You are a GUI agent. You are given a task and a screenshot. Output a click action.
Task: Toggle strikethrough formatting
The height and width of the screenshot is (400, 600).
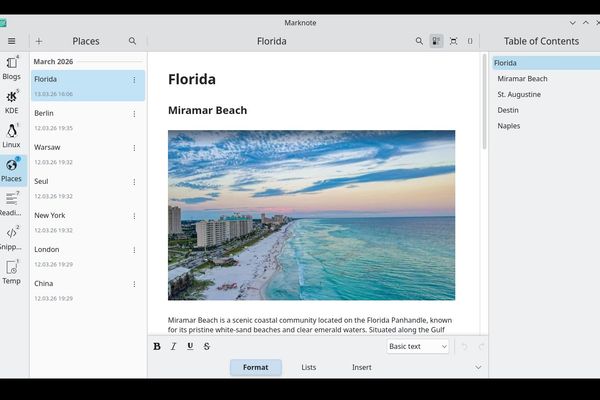click(207, 346)
